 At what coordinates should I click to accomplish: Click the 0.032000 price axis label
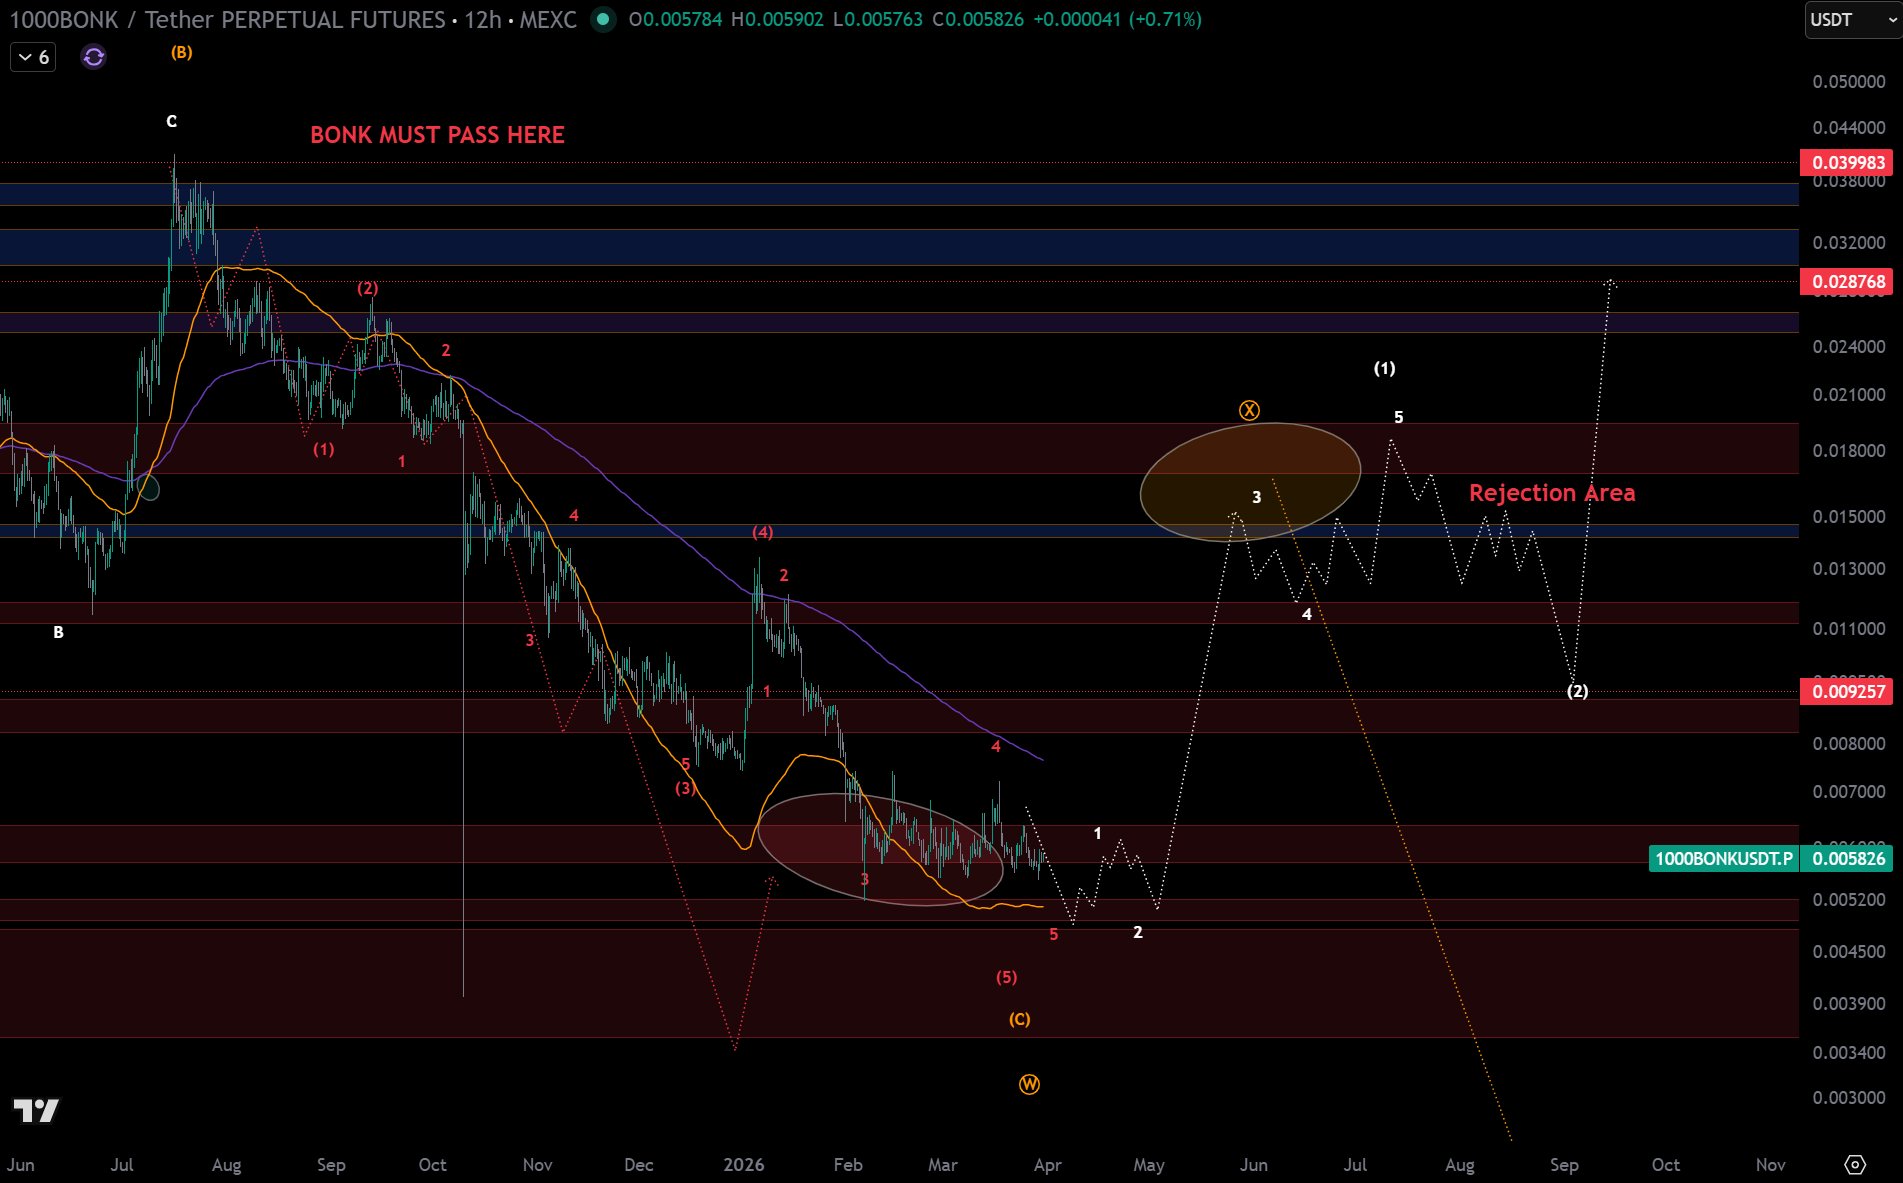click(x=1848, y=242)
